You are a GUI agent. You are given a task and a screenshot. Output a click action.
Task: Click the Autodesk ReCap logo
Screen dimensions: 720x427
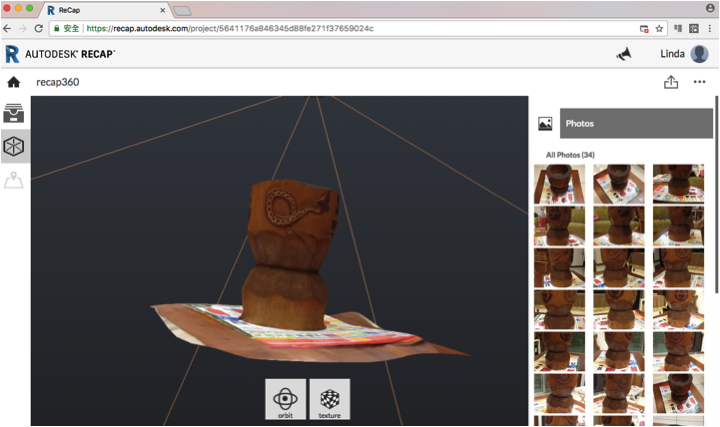click(x=60, y=54)
